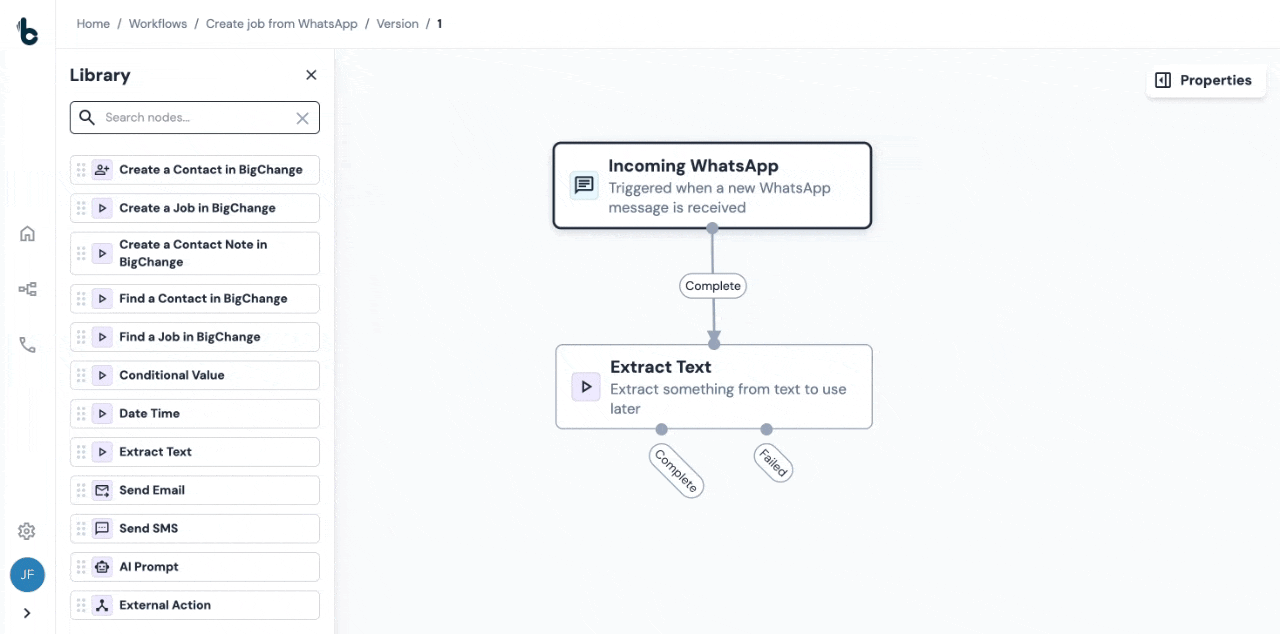This screenshot has height=634, width=1280.
Task: Expand the left sidebar with chevron
Action: coord(27,613)
